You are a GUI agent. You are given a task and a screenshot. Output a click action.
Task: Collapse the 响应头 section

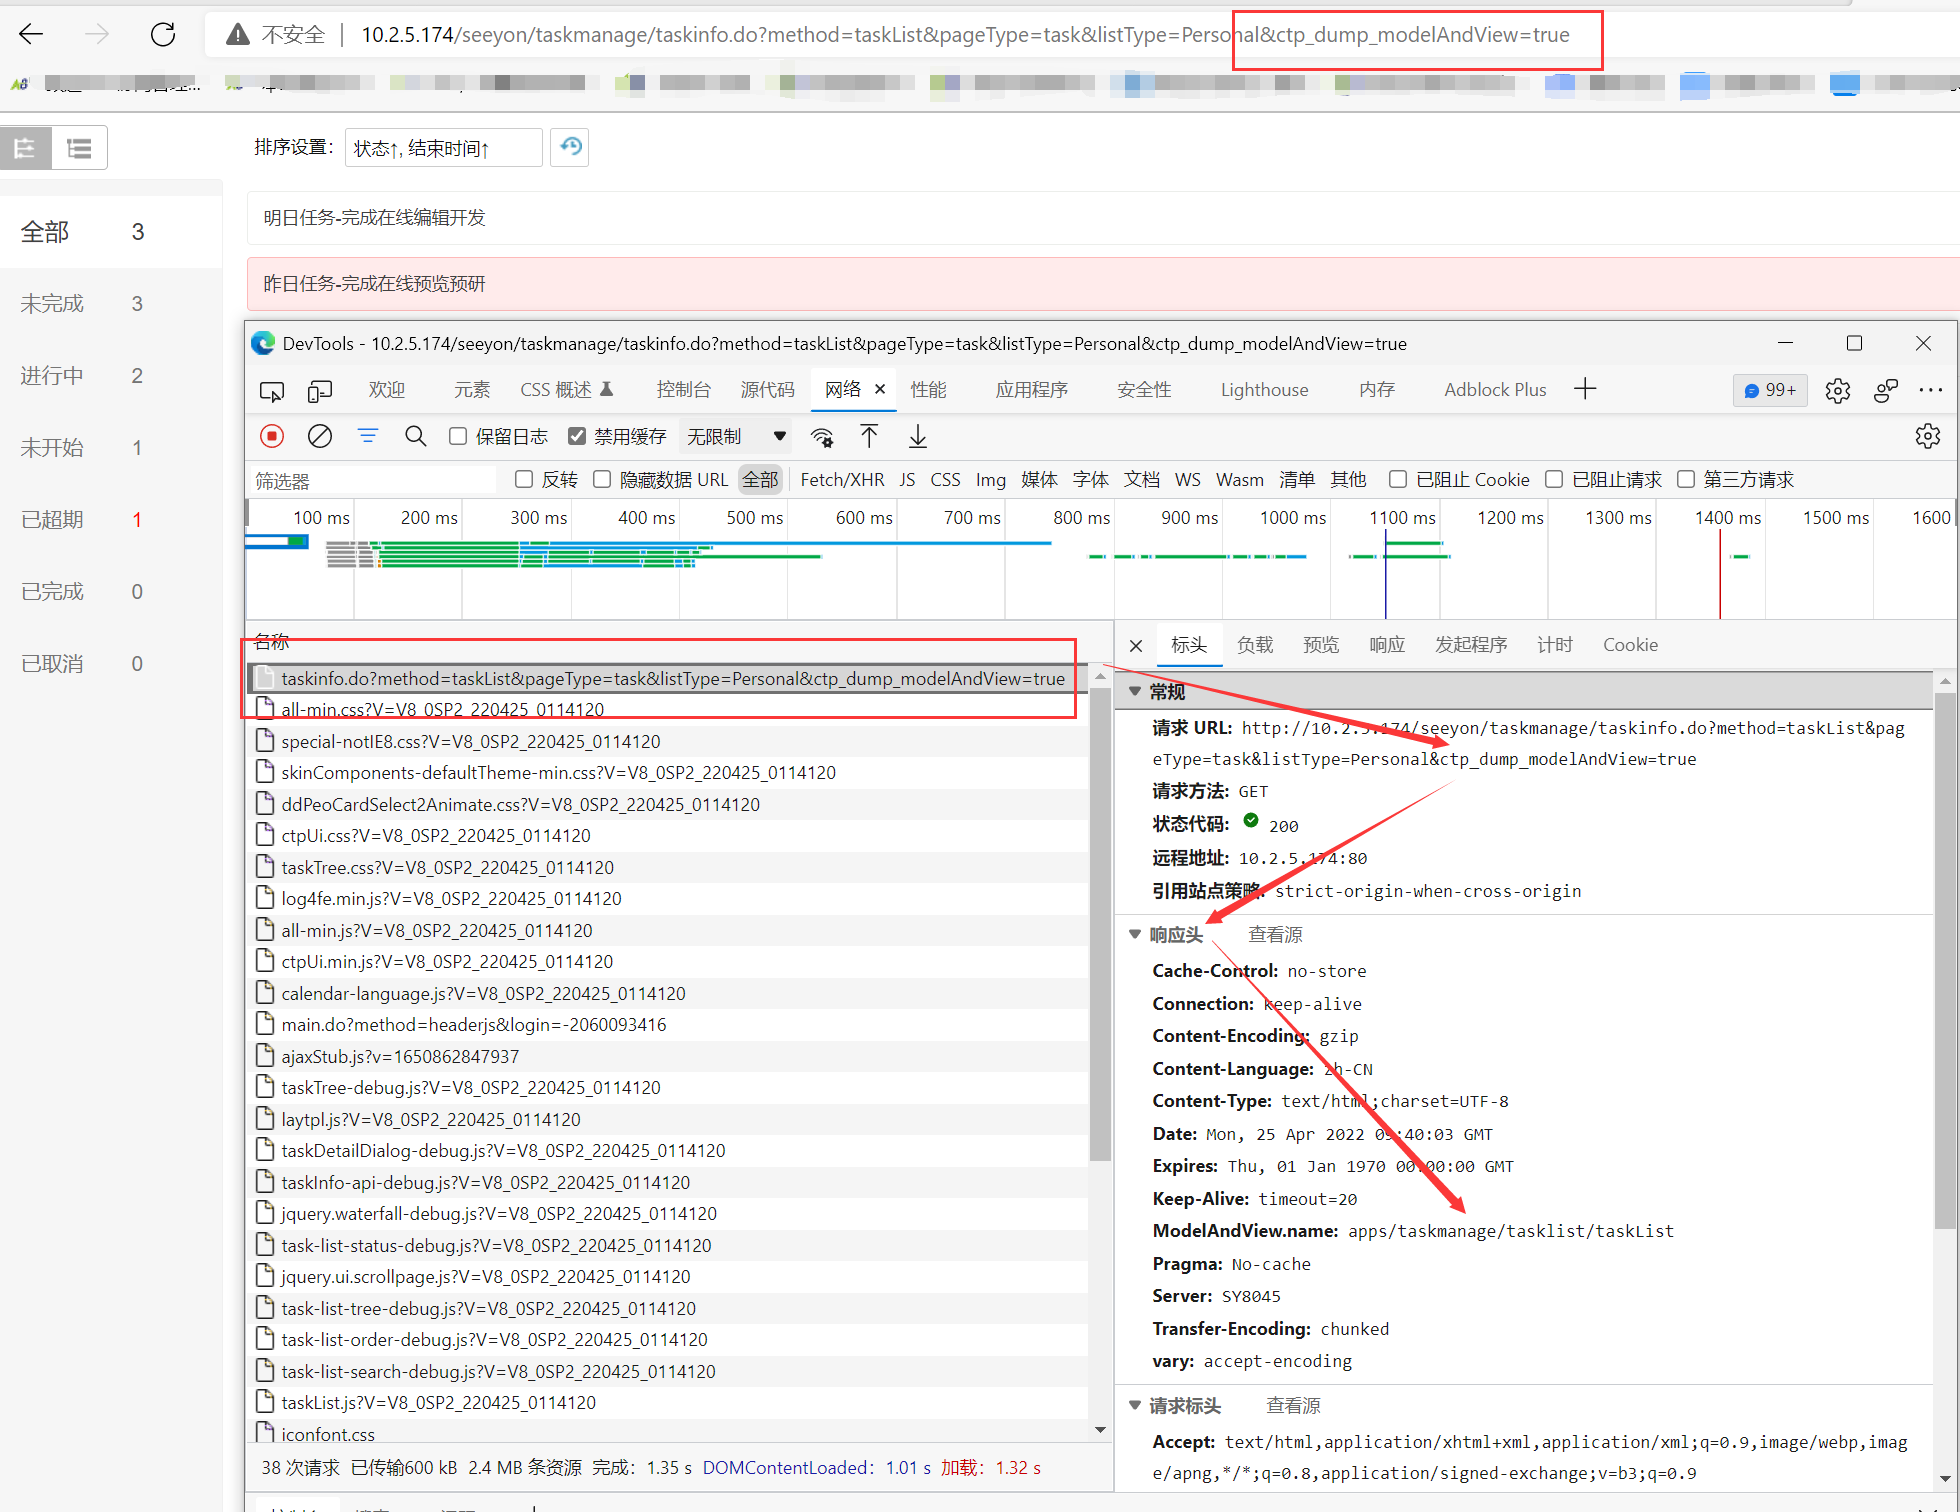click(1135, 934)
